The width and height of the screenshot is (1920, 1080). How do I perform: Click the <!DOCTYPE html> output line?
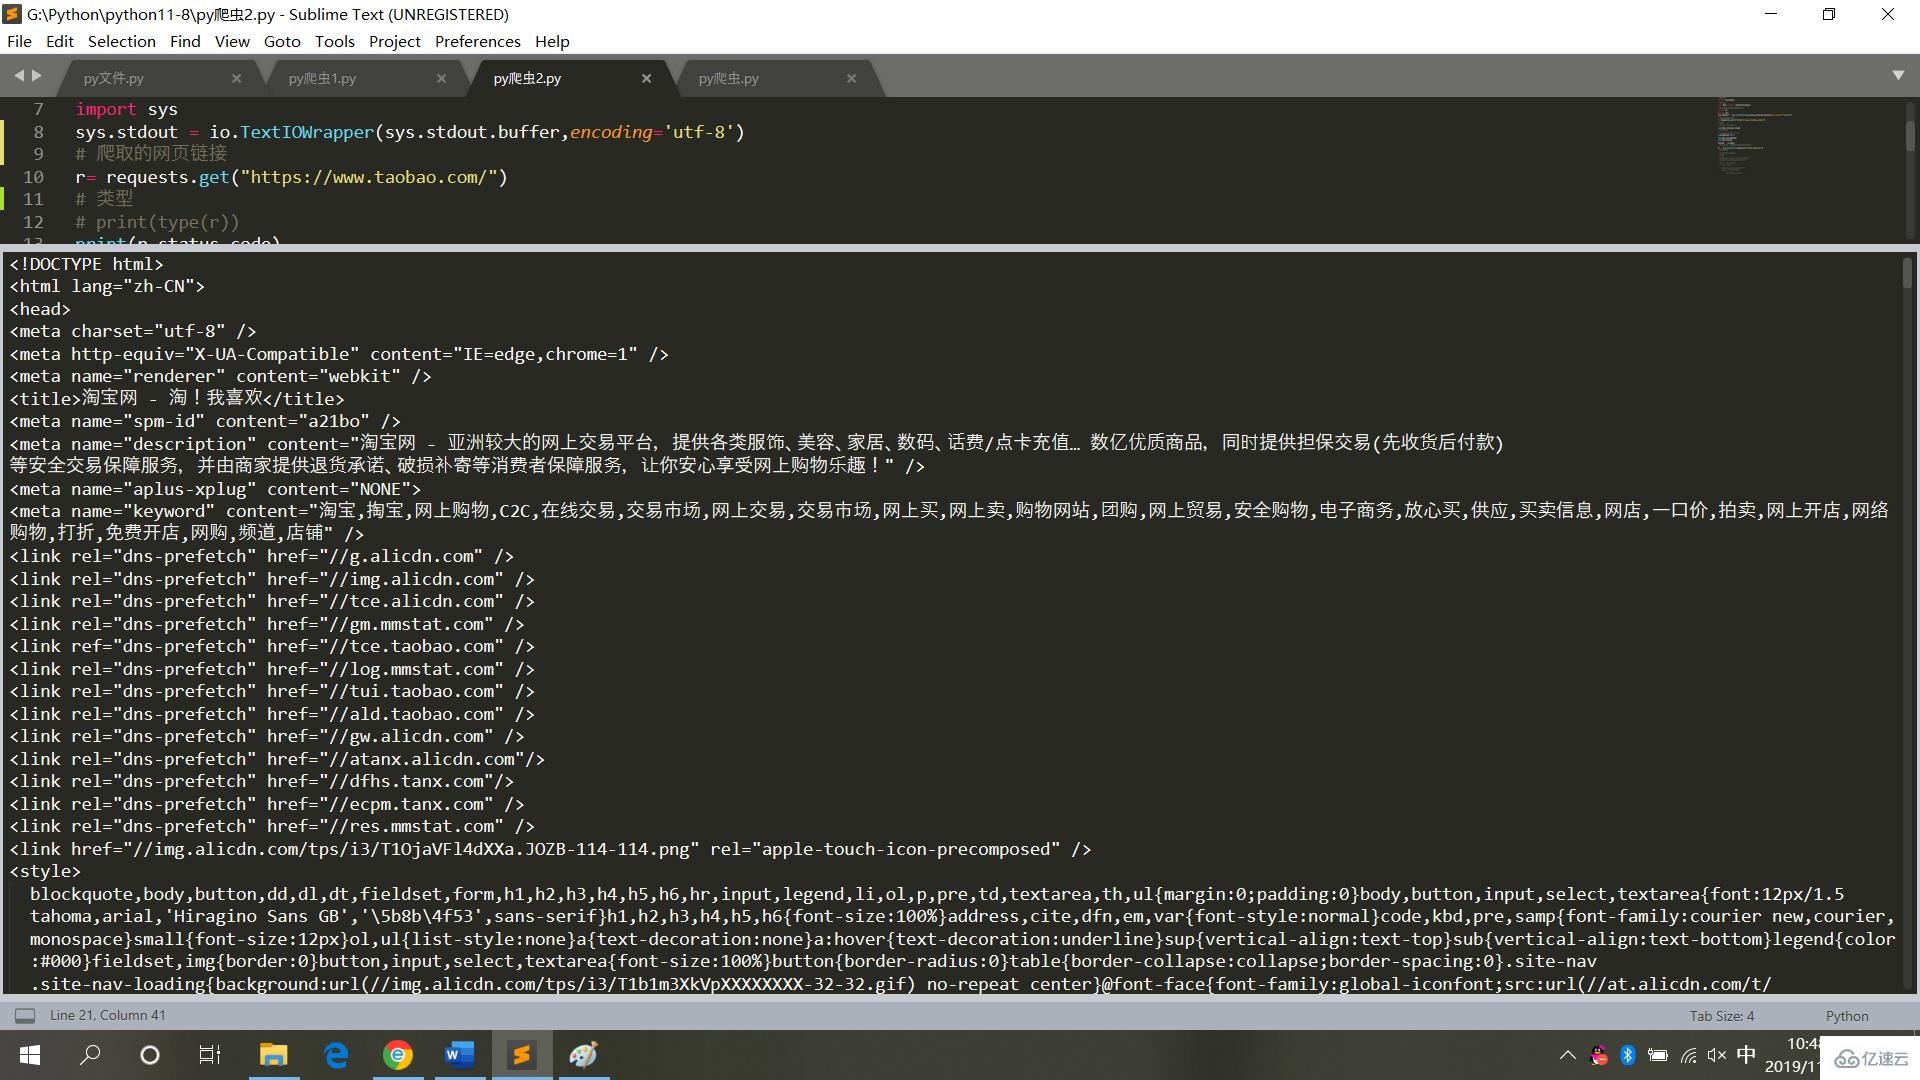(86, 264)
